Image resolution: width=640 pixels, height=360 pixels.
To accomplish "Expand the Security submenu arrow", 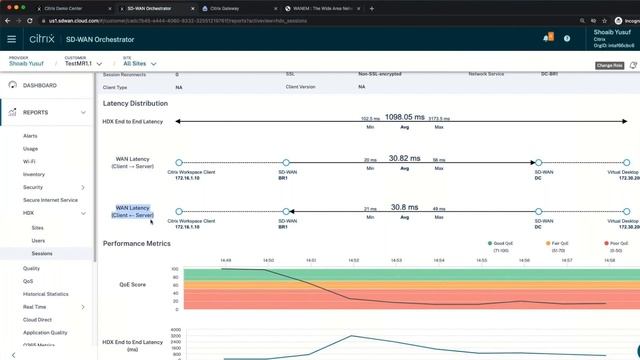I will pyautogui.click(x=83, y=187).
